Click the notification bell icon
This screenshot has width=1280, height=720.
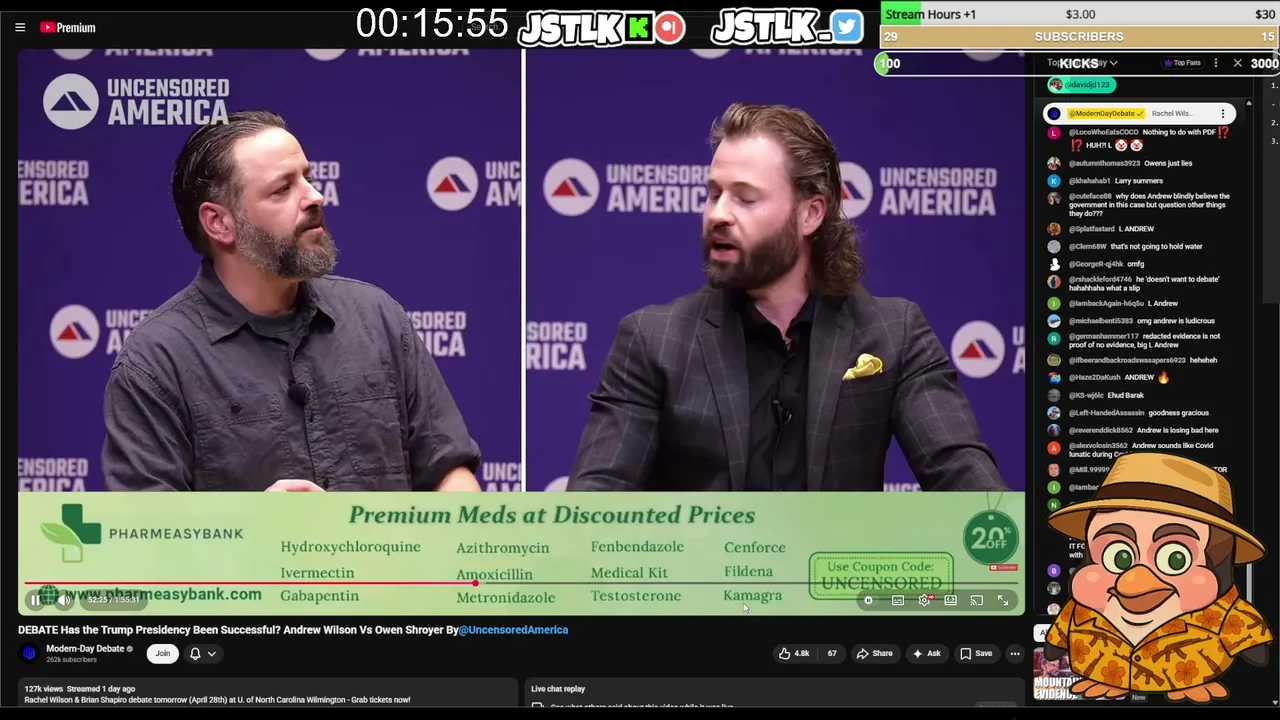pos(195,653)
